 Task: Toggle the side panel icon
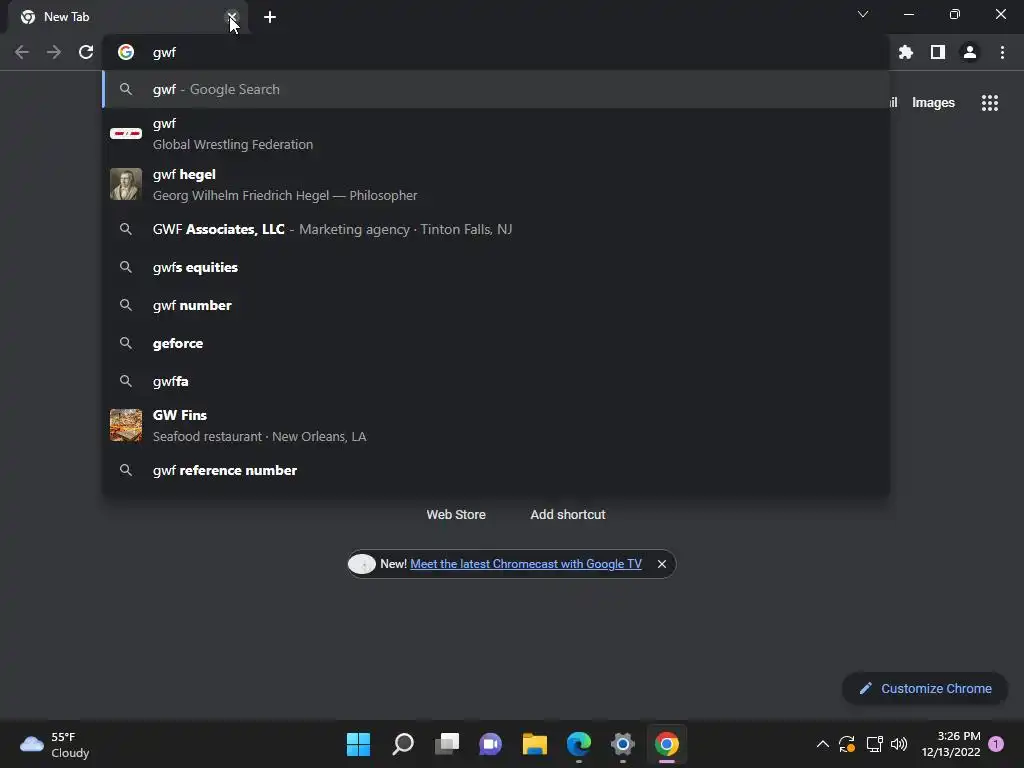pyautogui.click(x=938, y=52)
